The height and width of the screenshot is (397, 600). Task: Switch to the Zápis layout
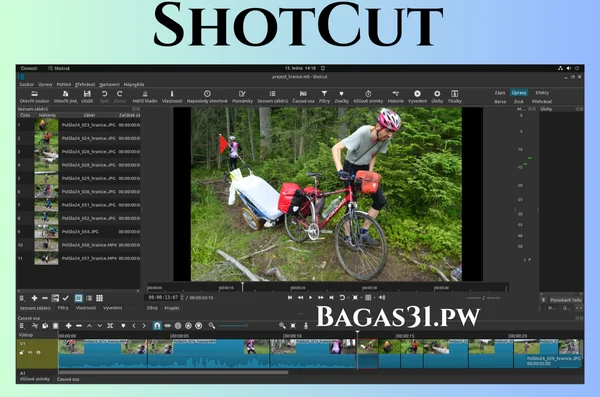pos(500,93)
